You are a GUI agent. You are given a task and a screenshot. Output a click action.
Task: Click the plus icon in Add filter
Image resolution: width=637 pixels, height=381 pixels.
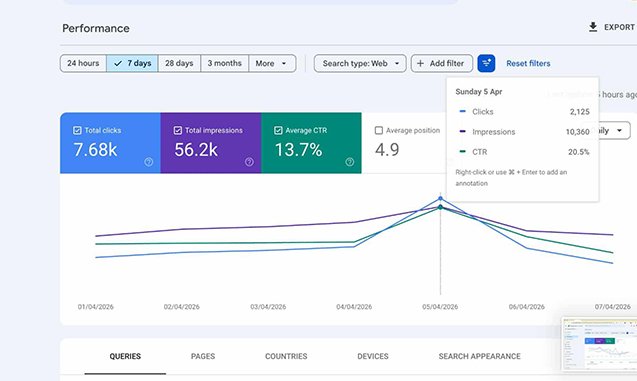tap(420, 63)
